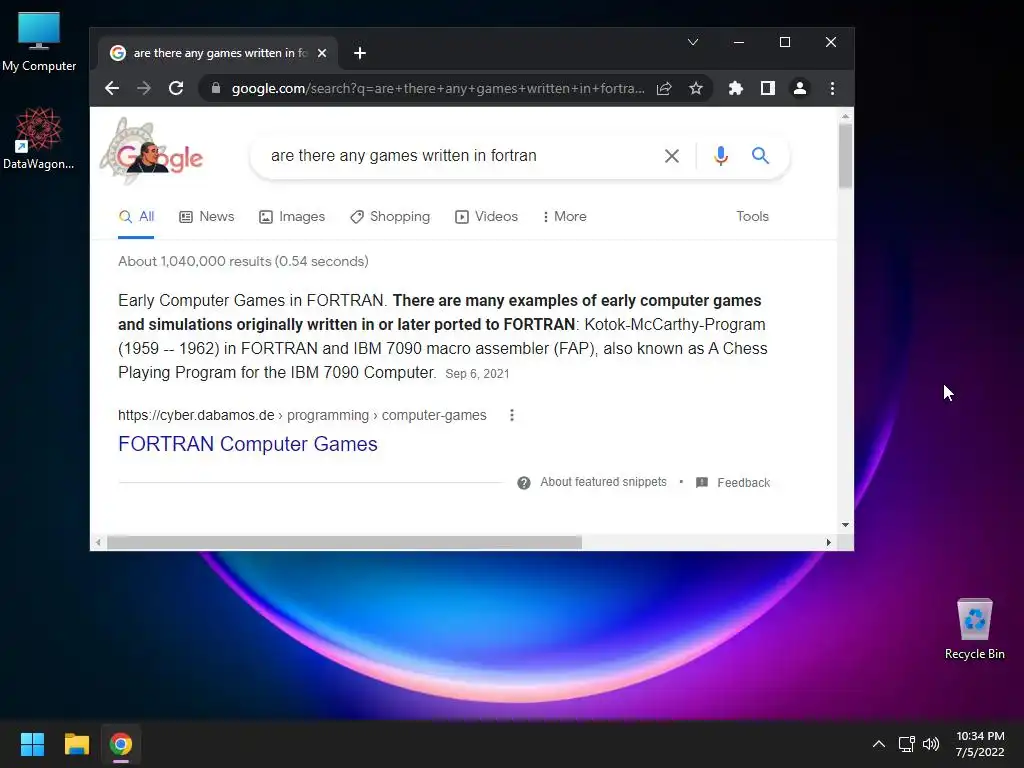
Task: Click the Chrome address bar URL
Action: 438,88
